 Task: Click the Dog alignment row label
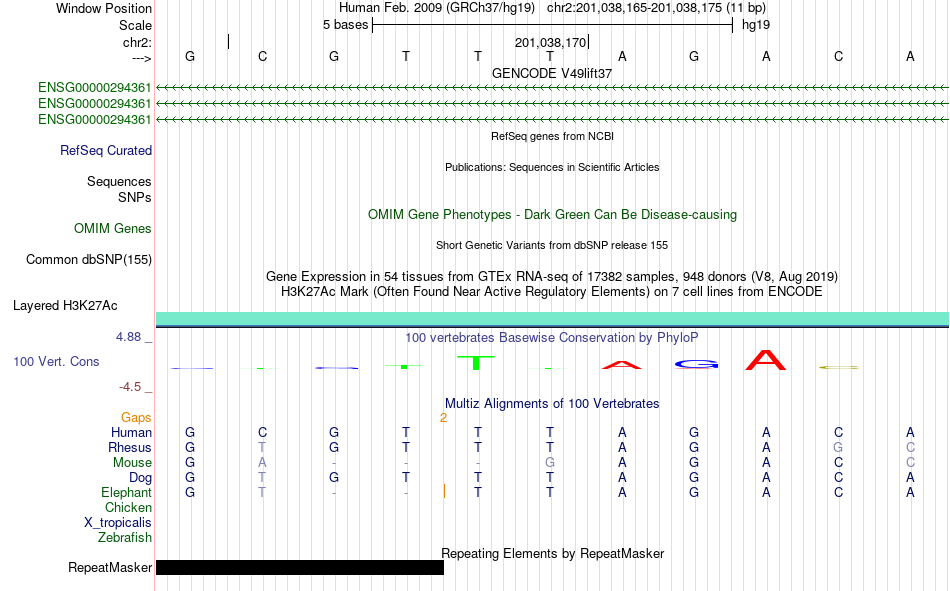click(140, 478)
